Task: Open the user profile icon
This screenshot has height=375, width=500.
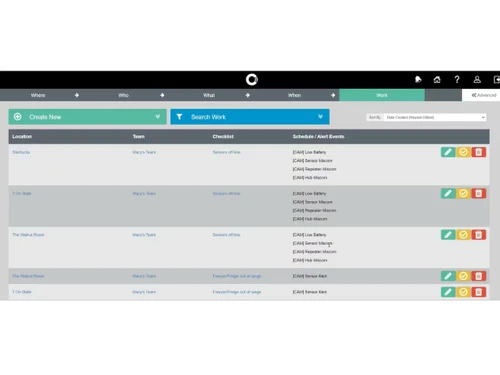Action: pyautogui.click(x=477, y=79)
